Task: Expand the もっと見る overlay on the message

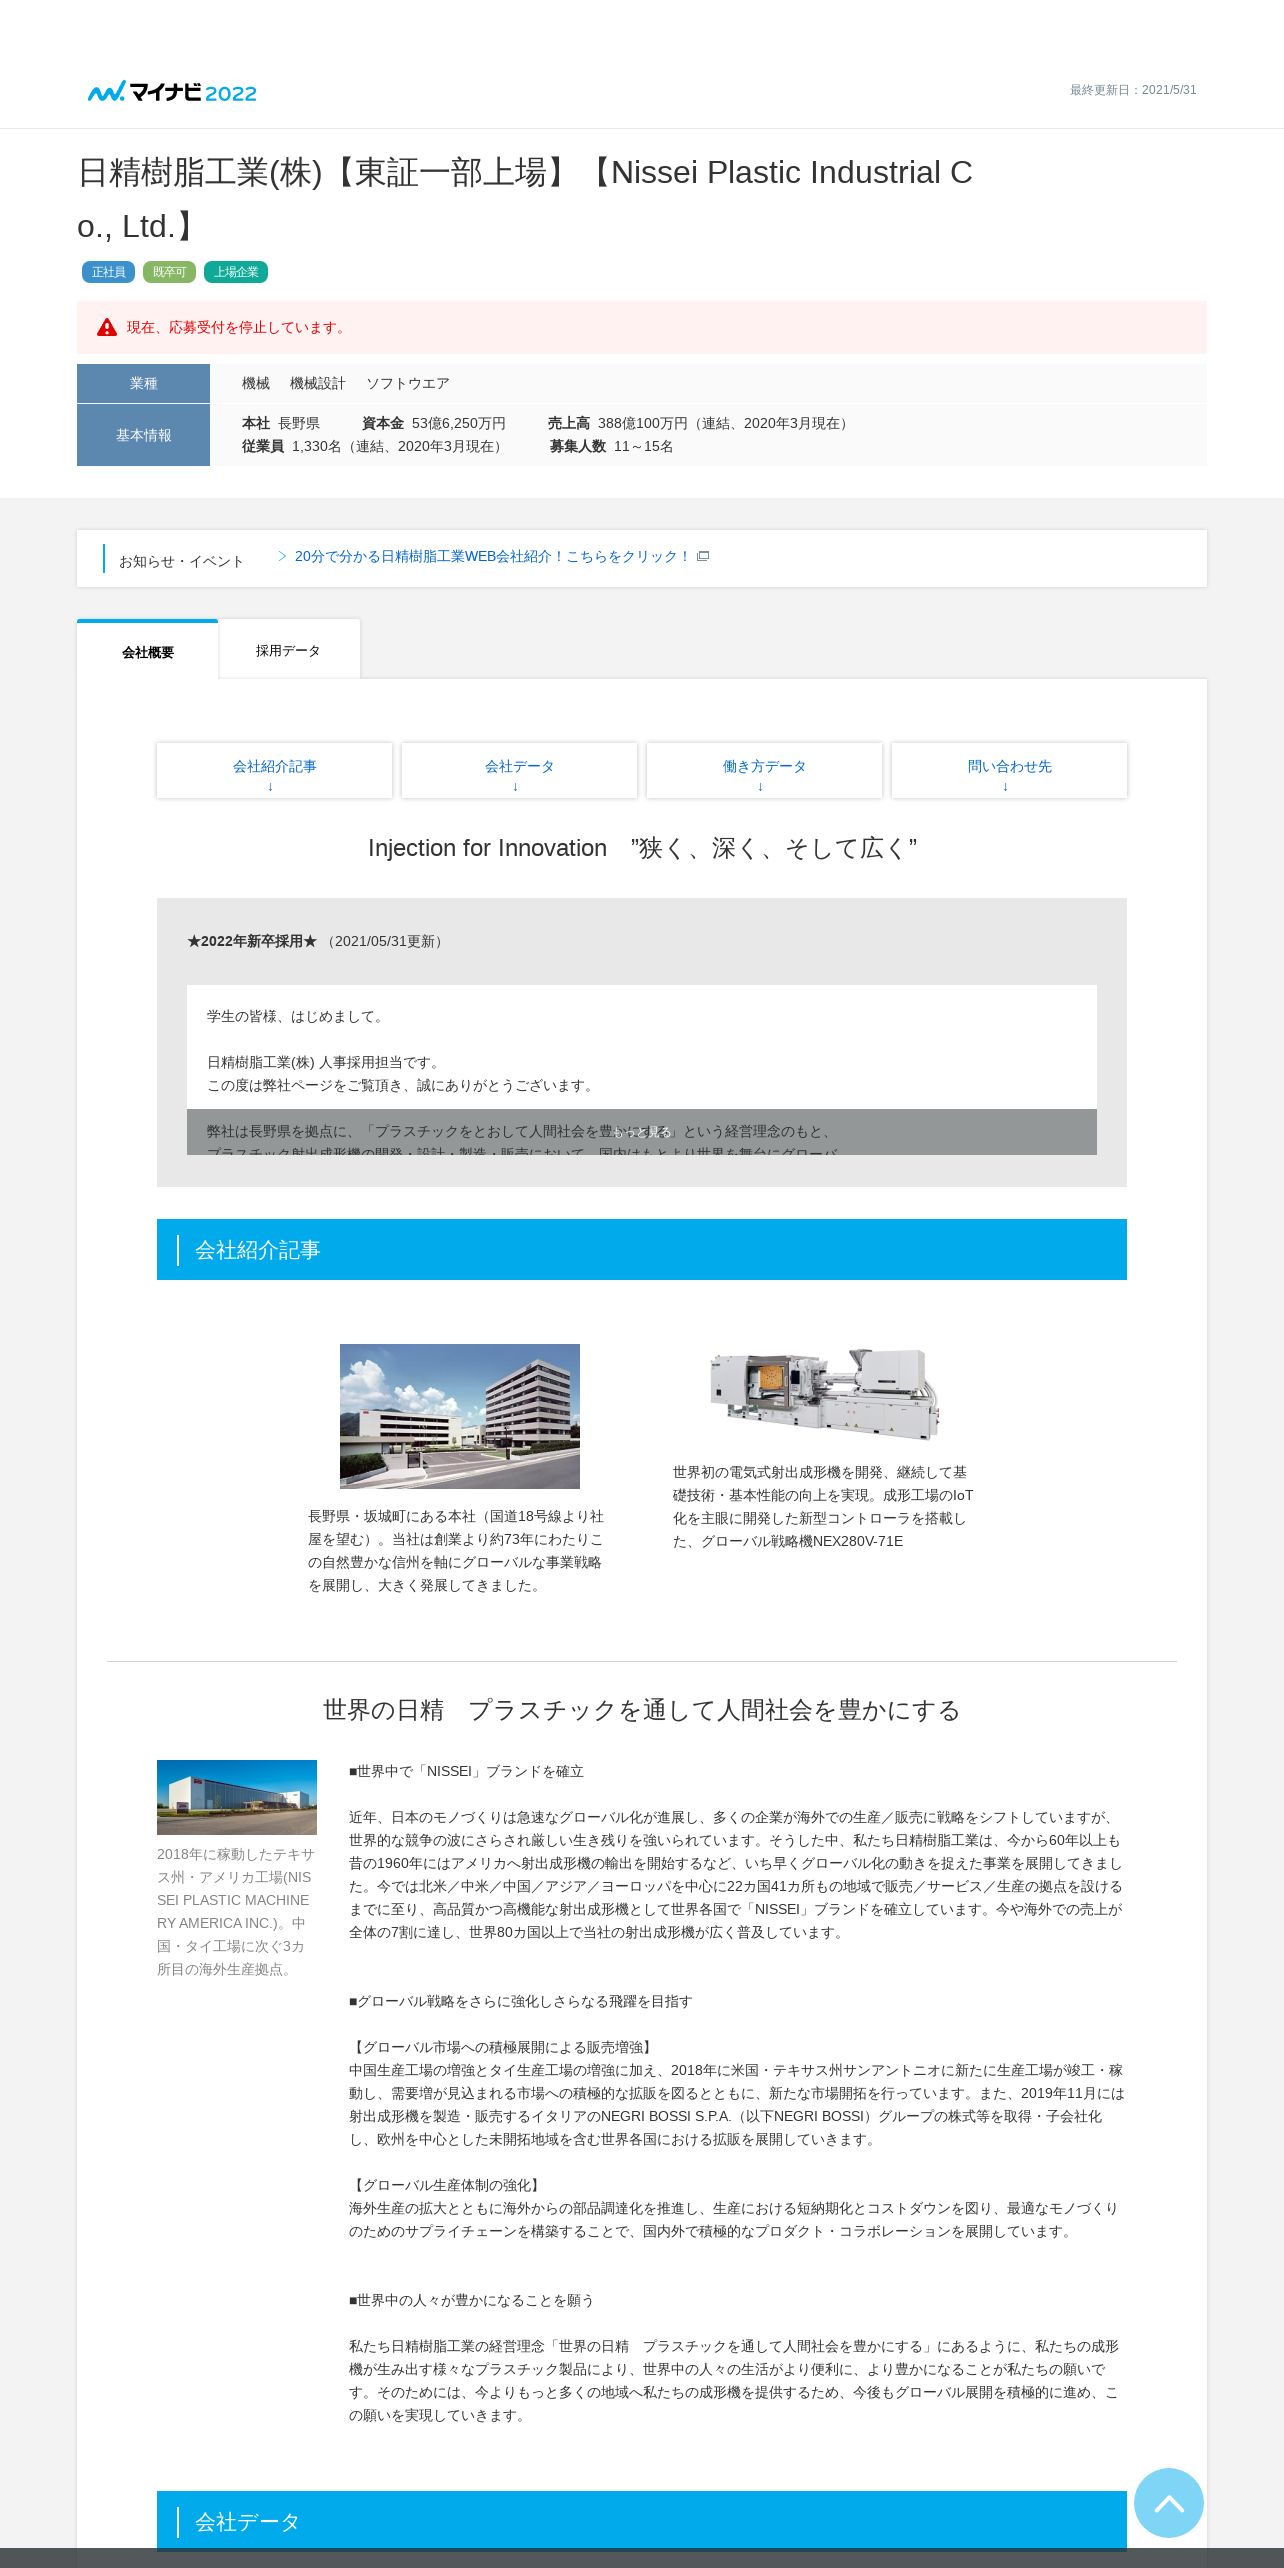Action: point(642,1132)
